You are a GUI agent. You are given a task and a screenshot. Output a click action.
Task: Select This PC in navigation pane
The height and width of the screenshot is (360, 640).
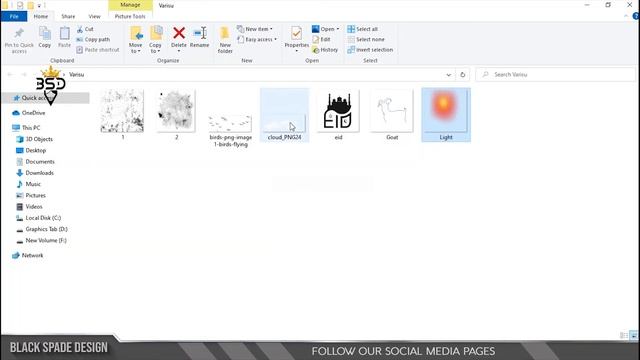click(27, 128)
